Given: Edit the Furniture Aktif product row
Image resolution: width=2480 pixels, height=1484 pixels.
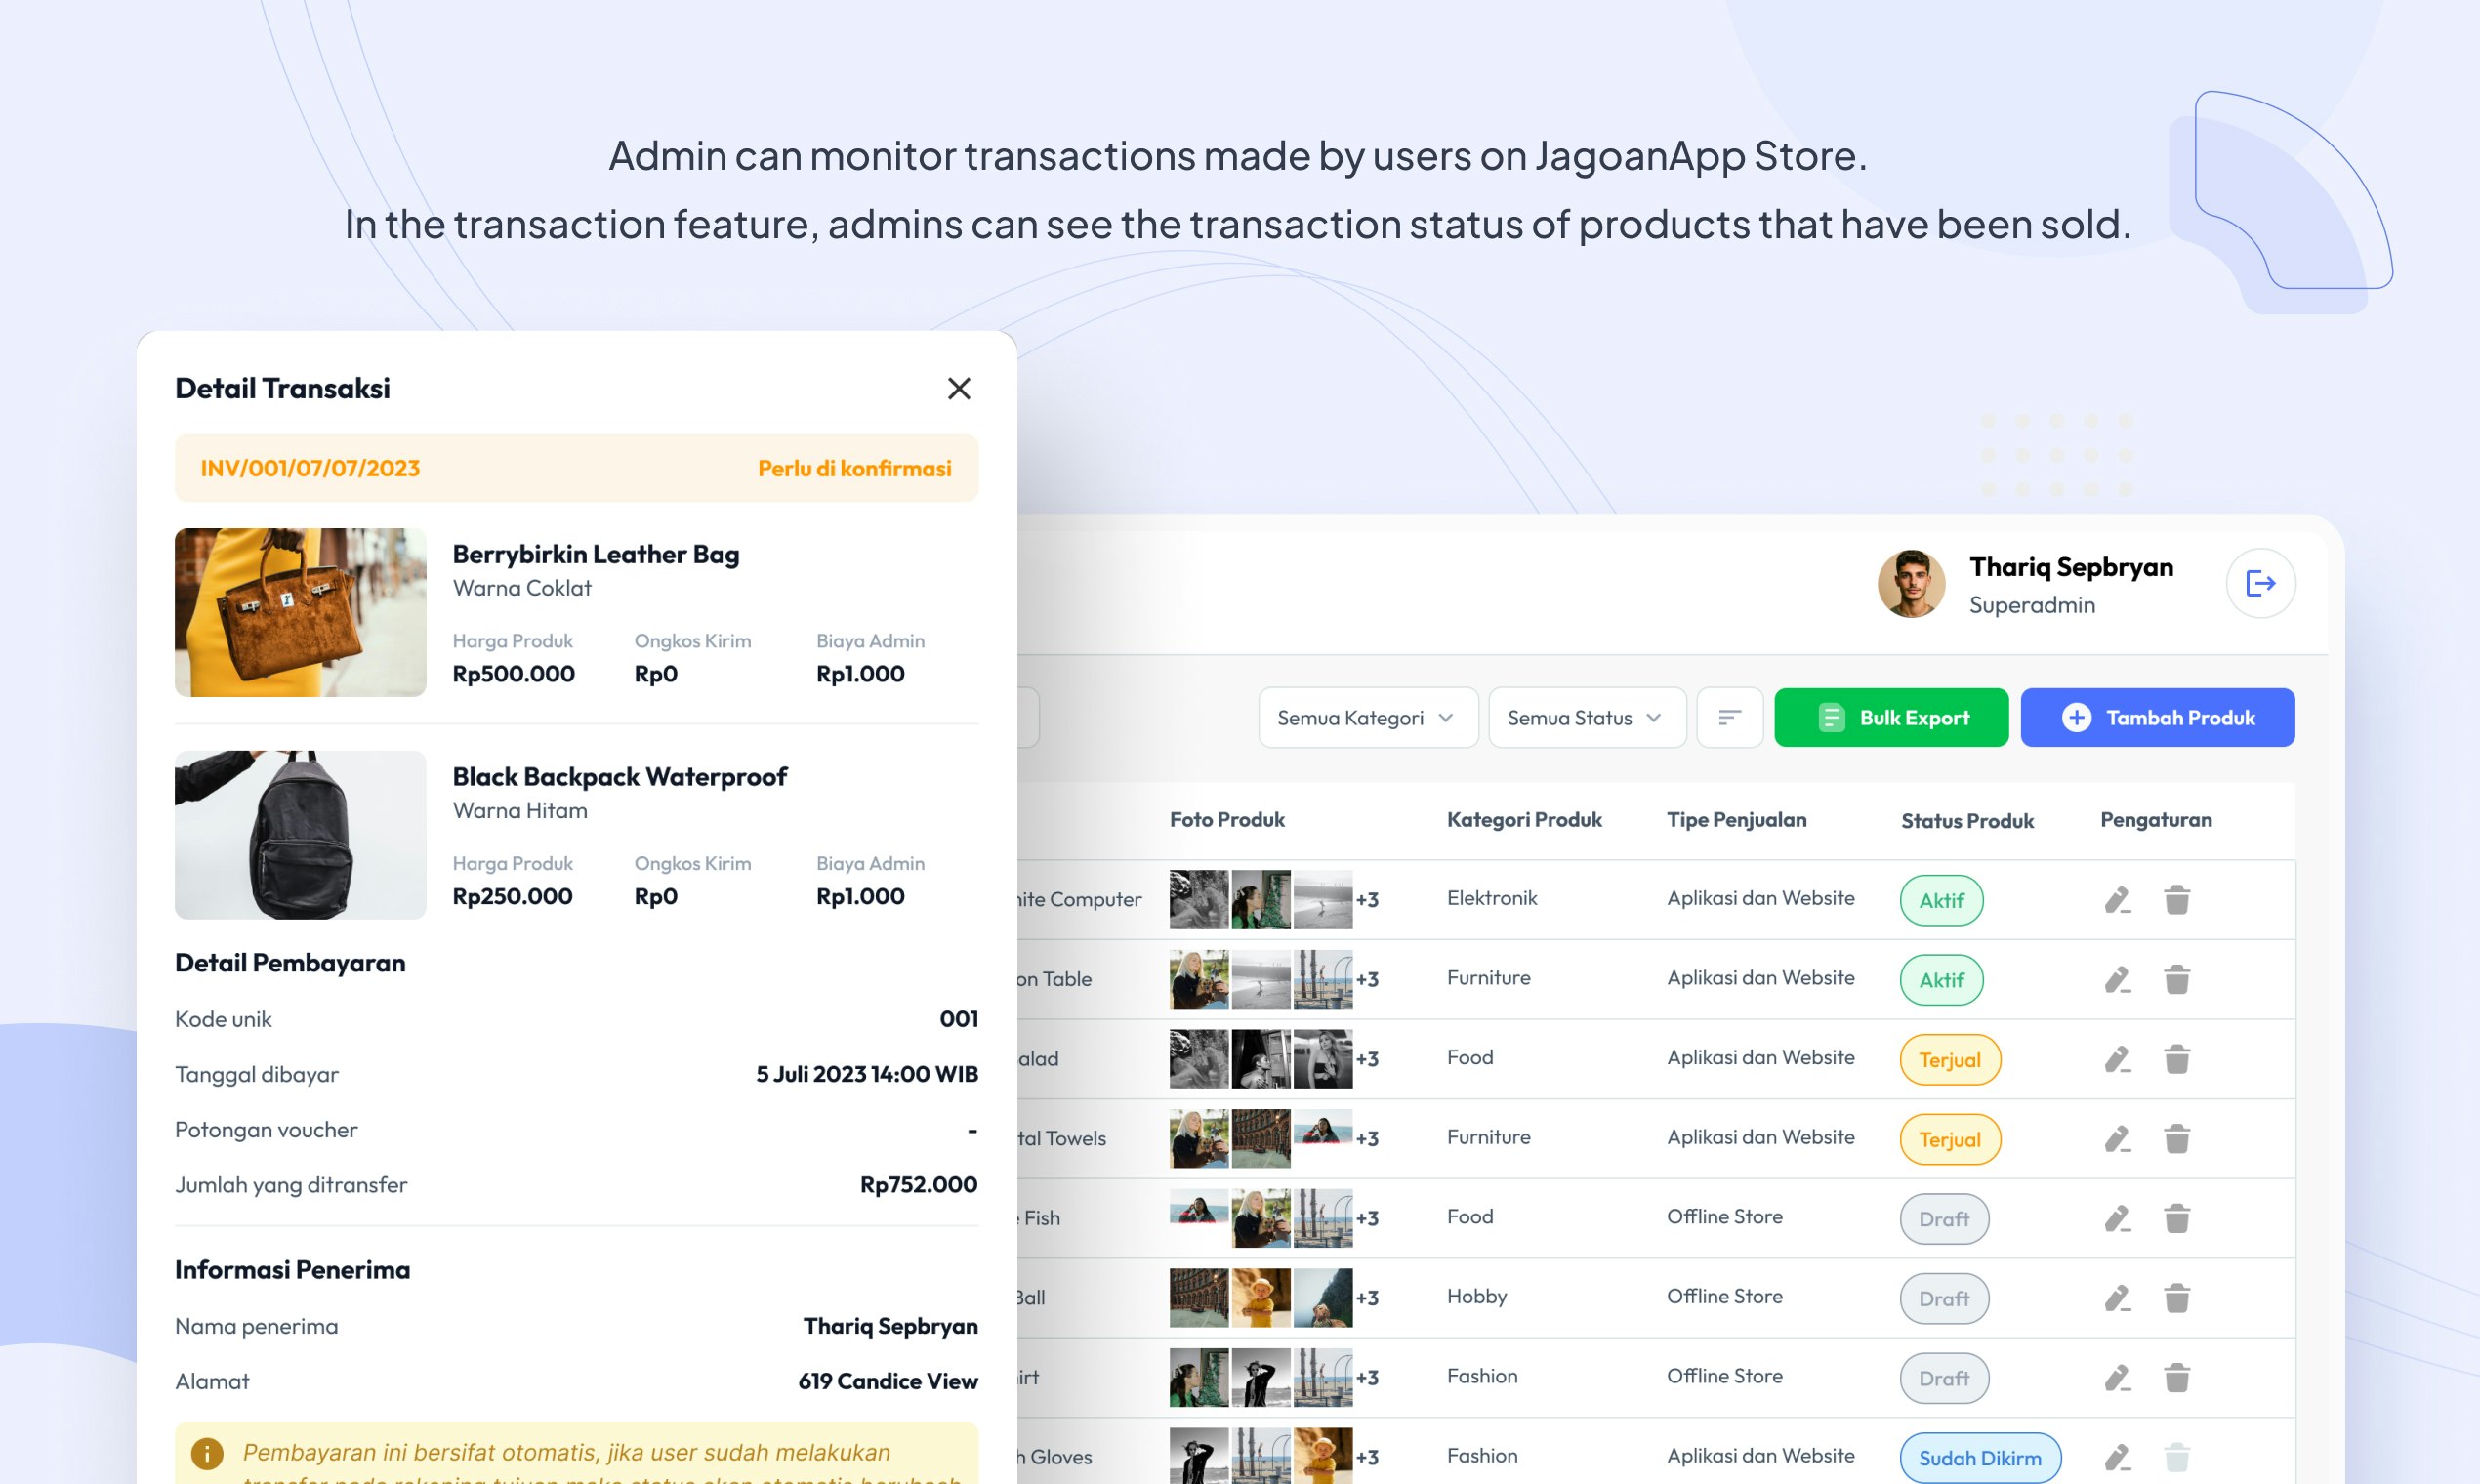Looking at the screenshot, I should [2117, 979].
